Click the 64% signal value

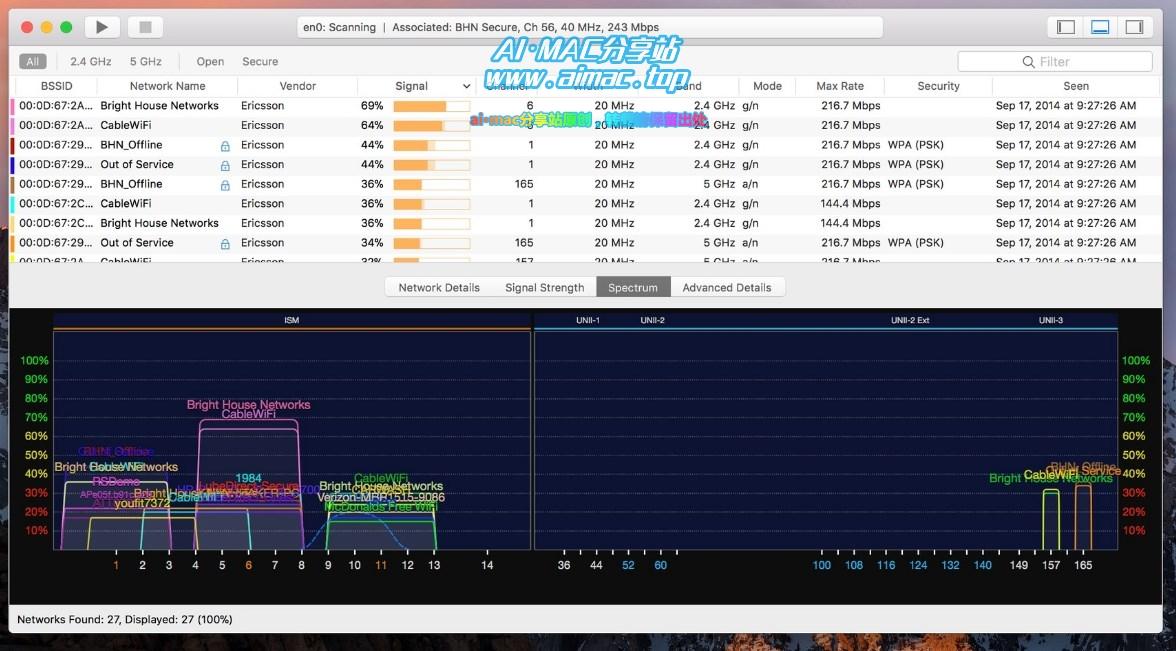coord(372,125)
